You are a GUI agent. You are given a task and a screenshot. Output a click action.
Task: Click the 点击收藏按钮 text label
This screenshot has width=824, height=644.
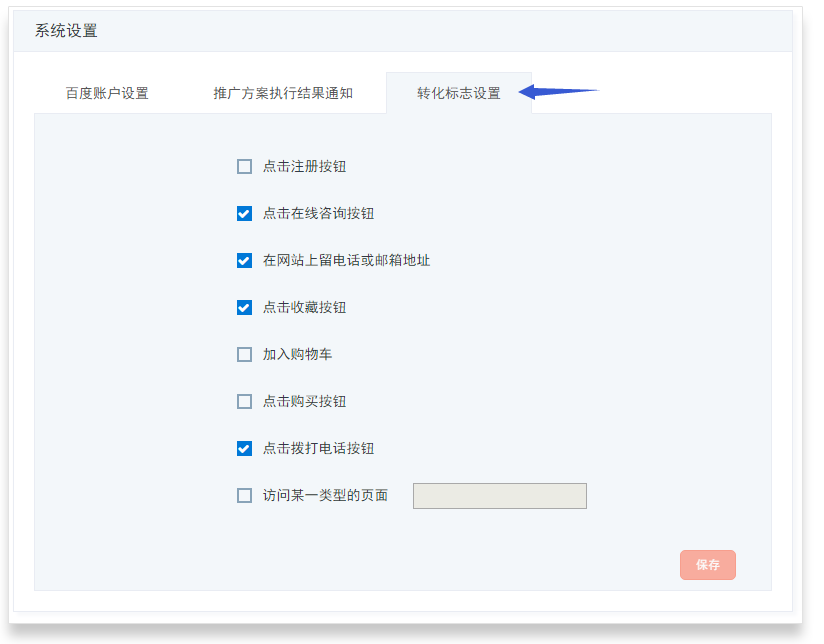pos(304,308)
